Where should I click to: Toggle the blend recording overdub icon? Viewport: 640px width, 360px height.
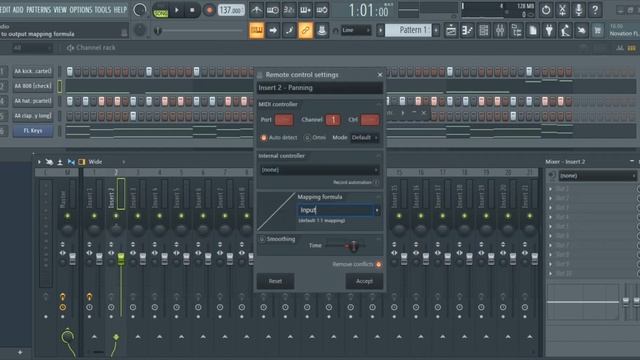point(305,10)
